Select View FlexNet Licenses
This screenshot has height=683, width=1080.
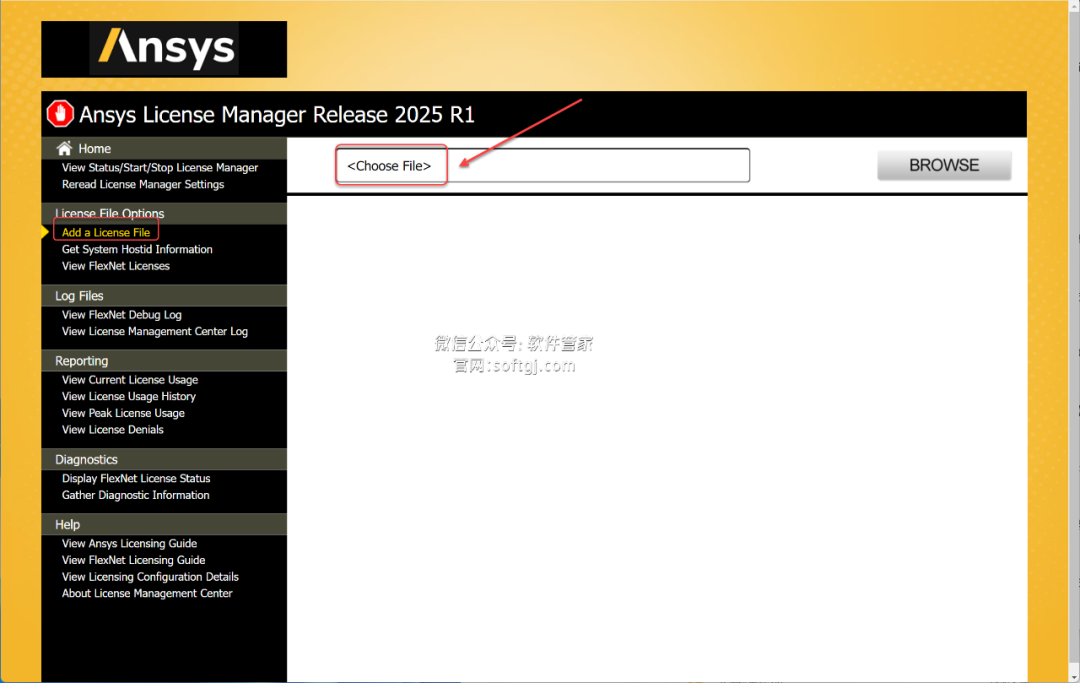(x=116, y=266)
